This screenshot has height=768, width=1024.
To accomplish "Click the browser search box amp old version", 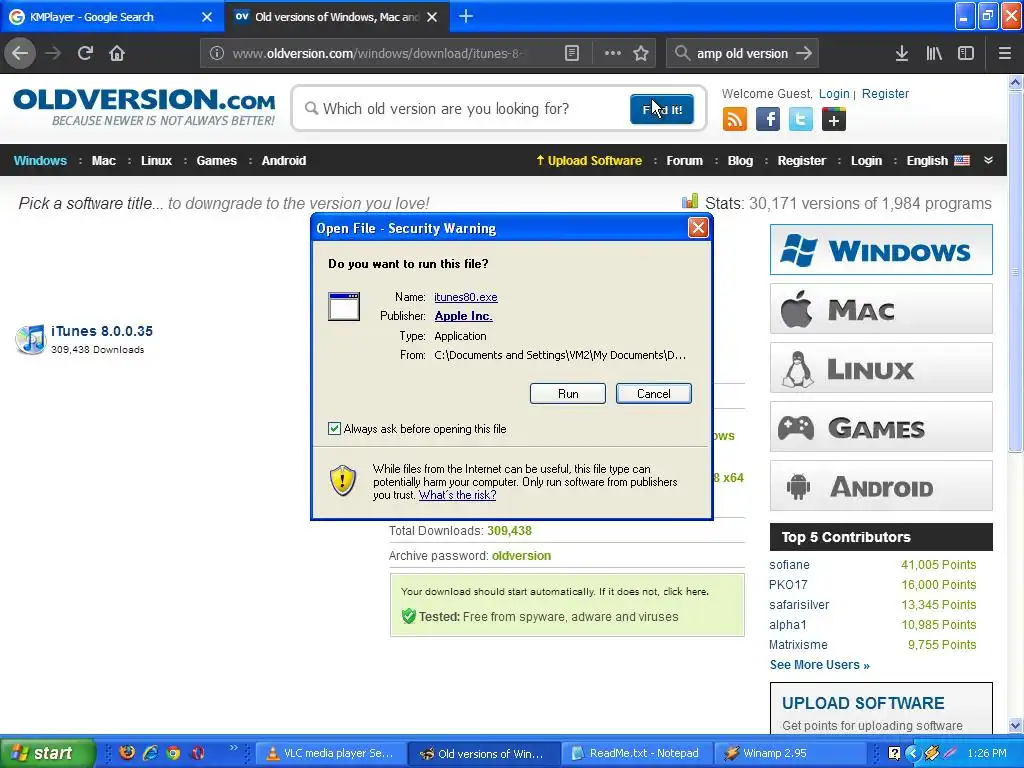I will click(742, 54).
